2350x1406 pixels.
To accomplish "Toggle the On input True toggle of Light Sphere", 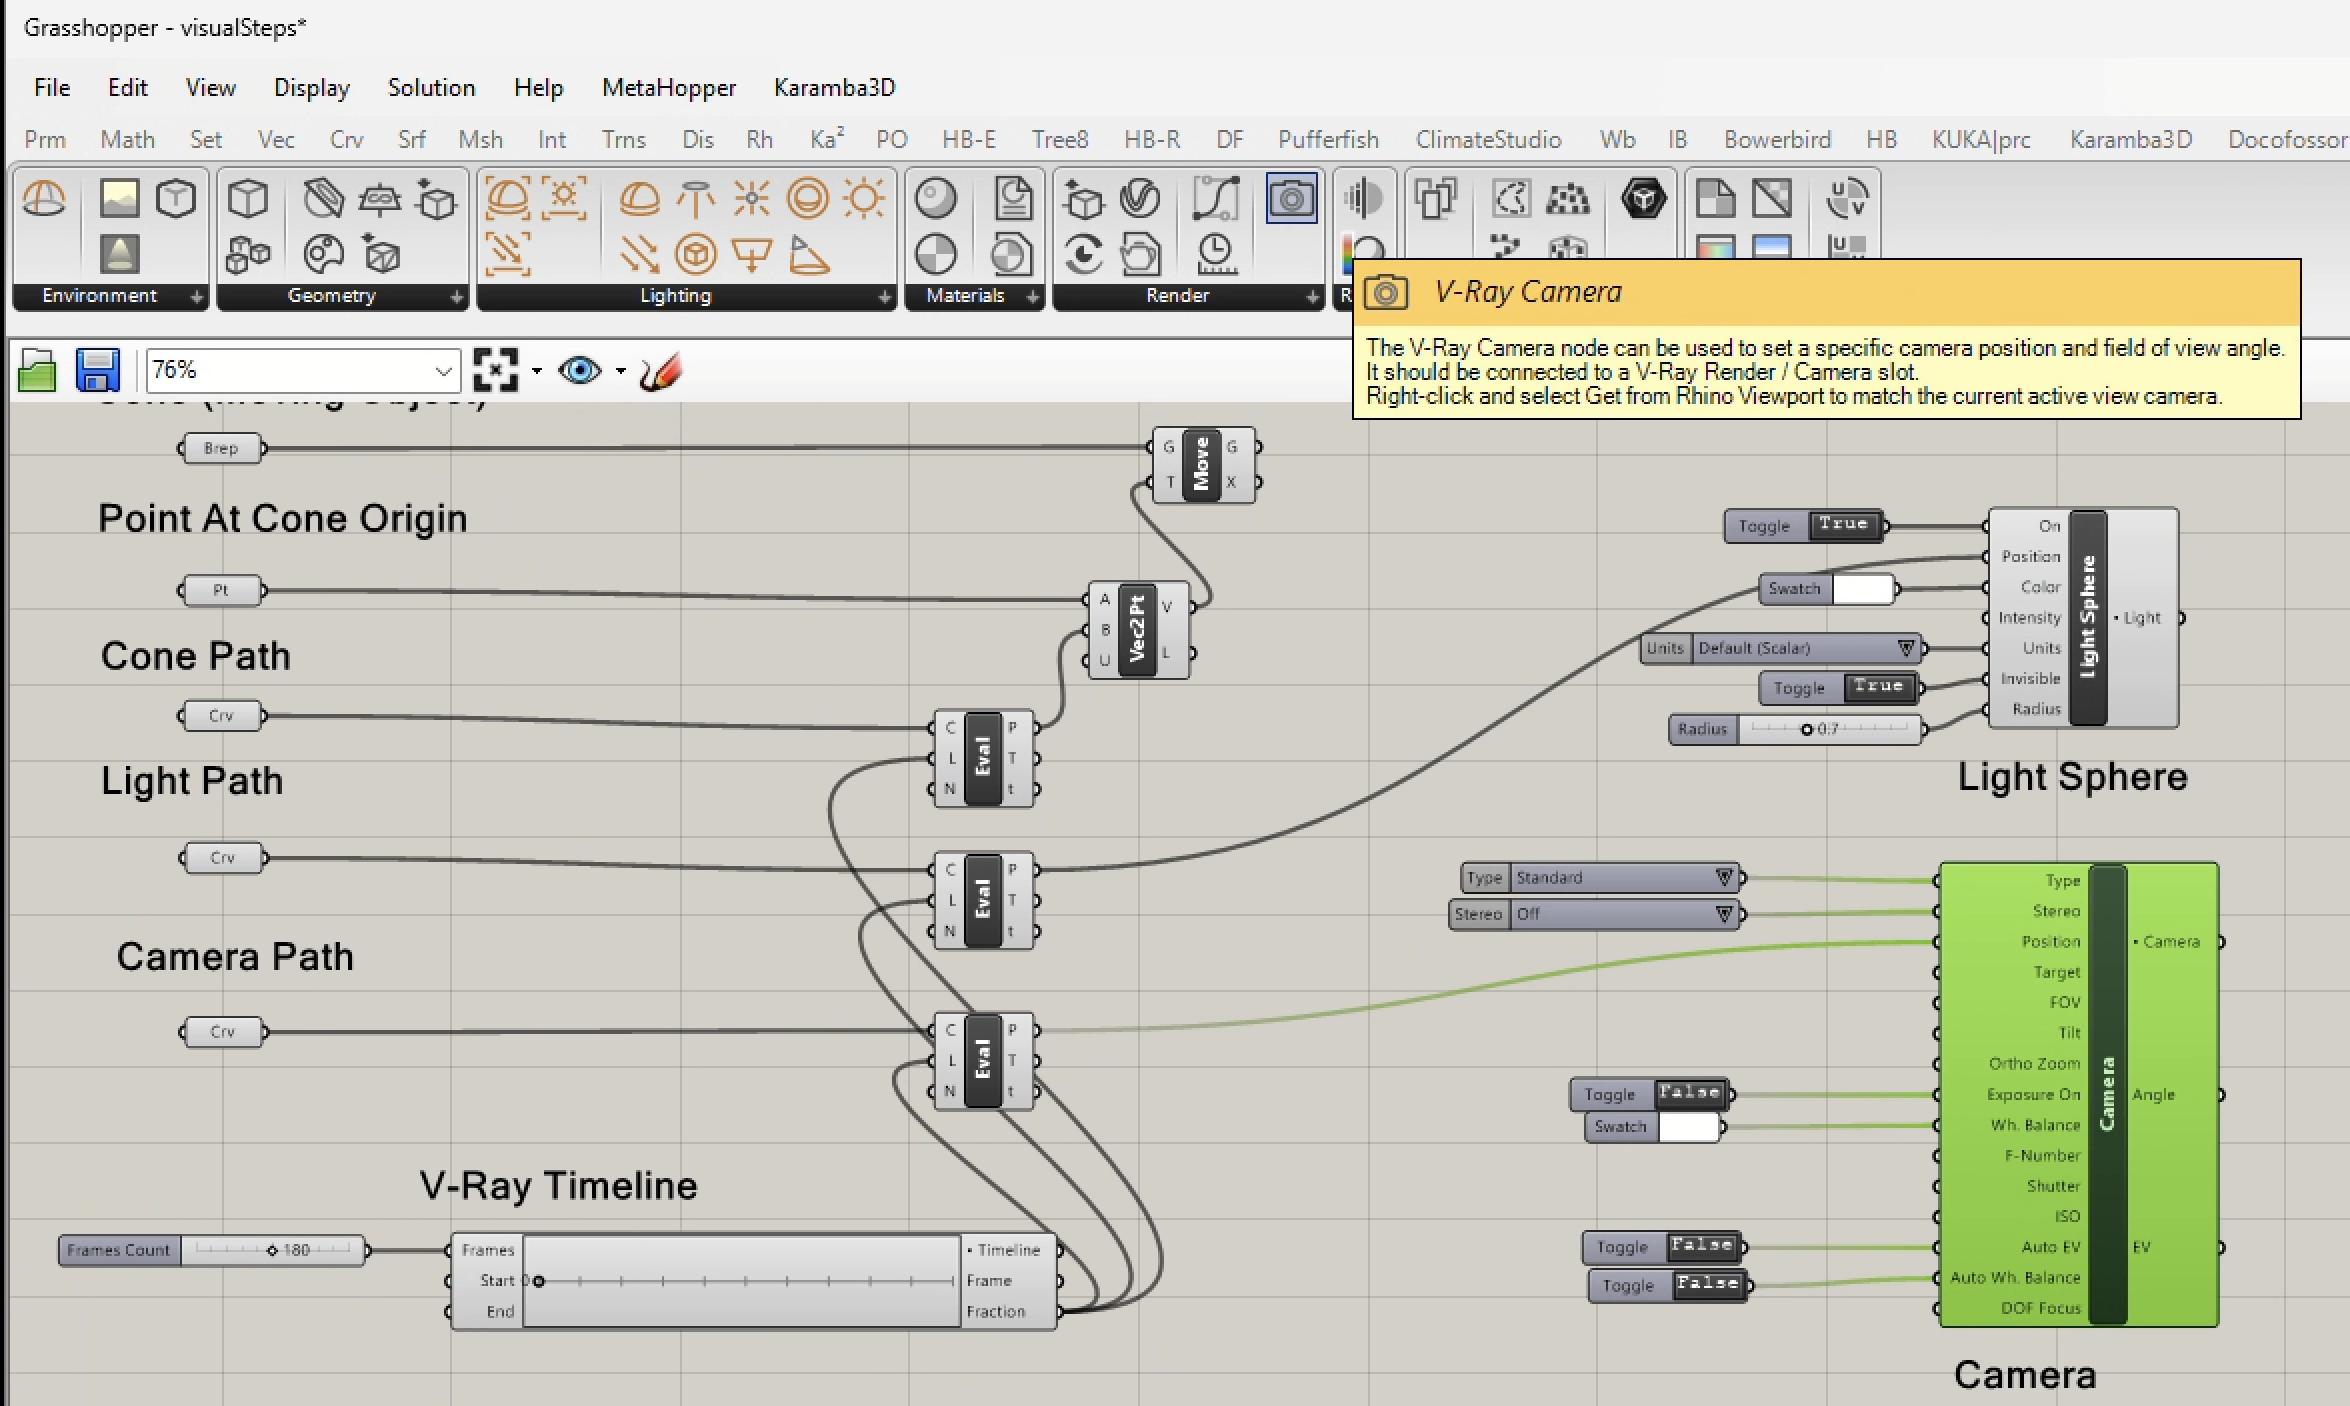I will click(1846, 525).
